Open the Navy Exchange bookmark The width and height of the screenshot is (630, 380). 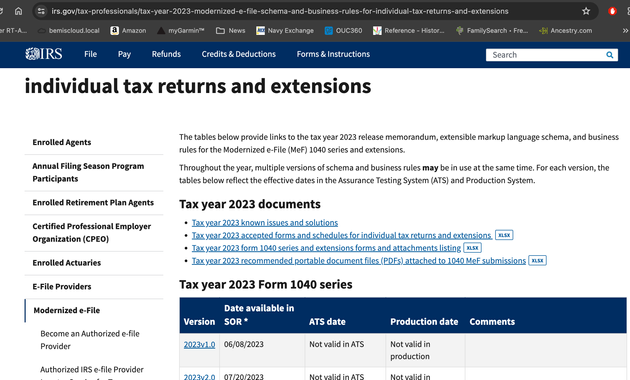pos(285,31)
